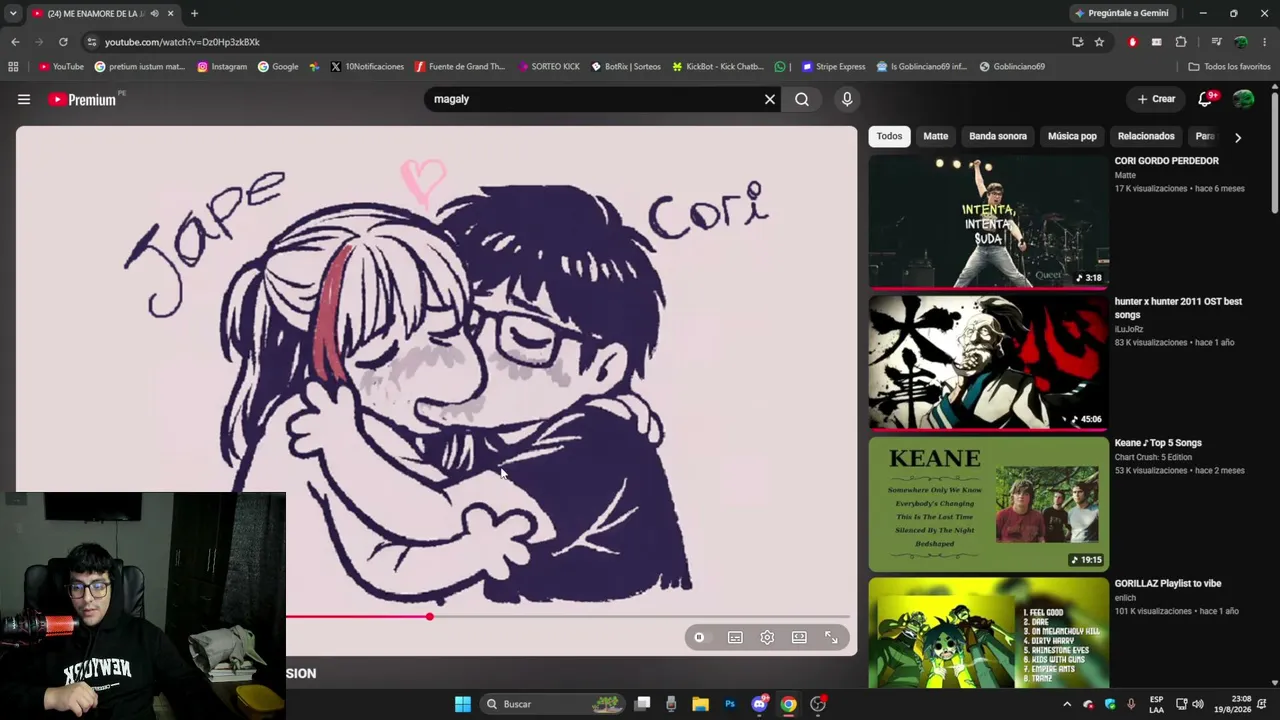Viewport: 1280px width, 720px height.
Task: Select the Todos filter chip
Action: (x=889, y=136)
